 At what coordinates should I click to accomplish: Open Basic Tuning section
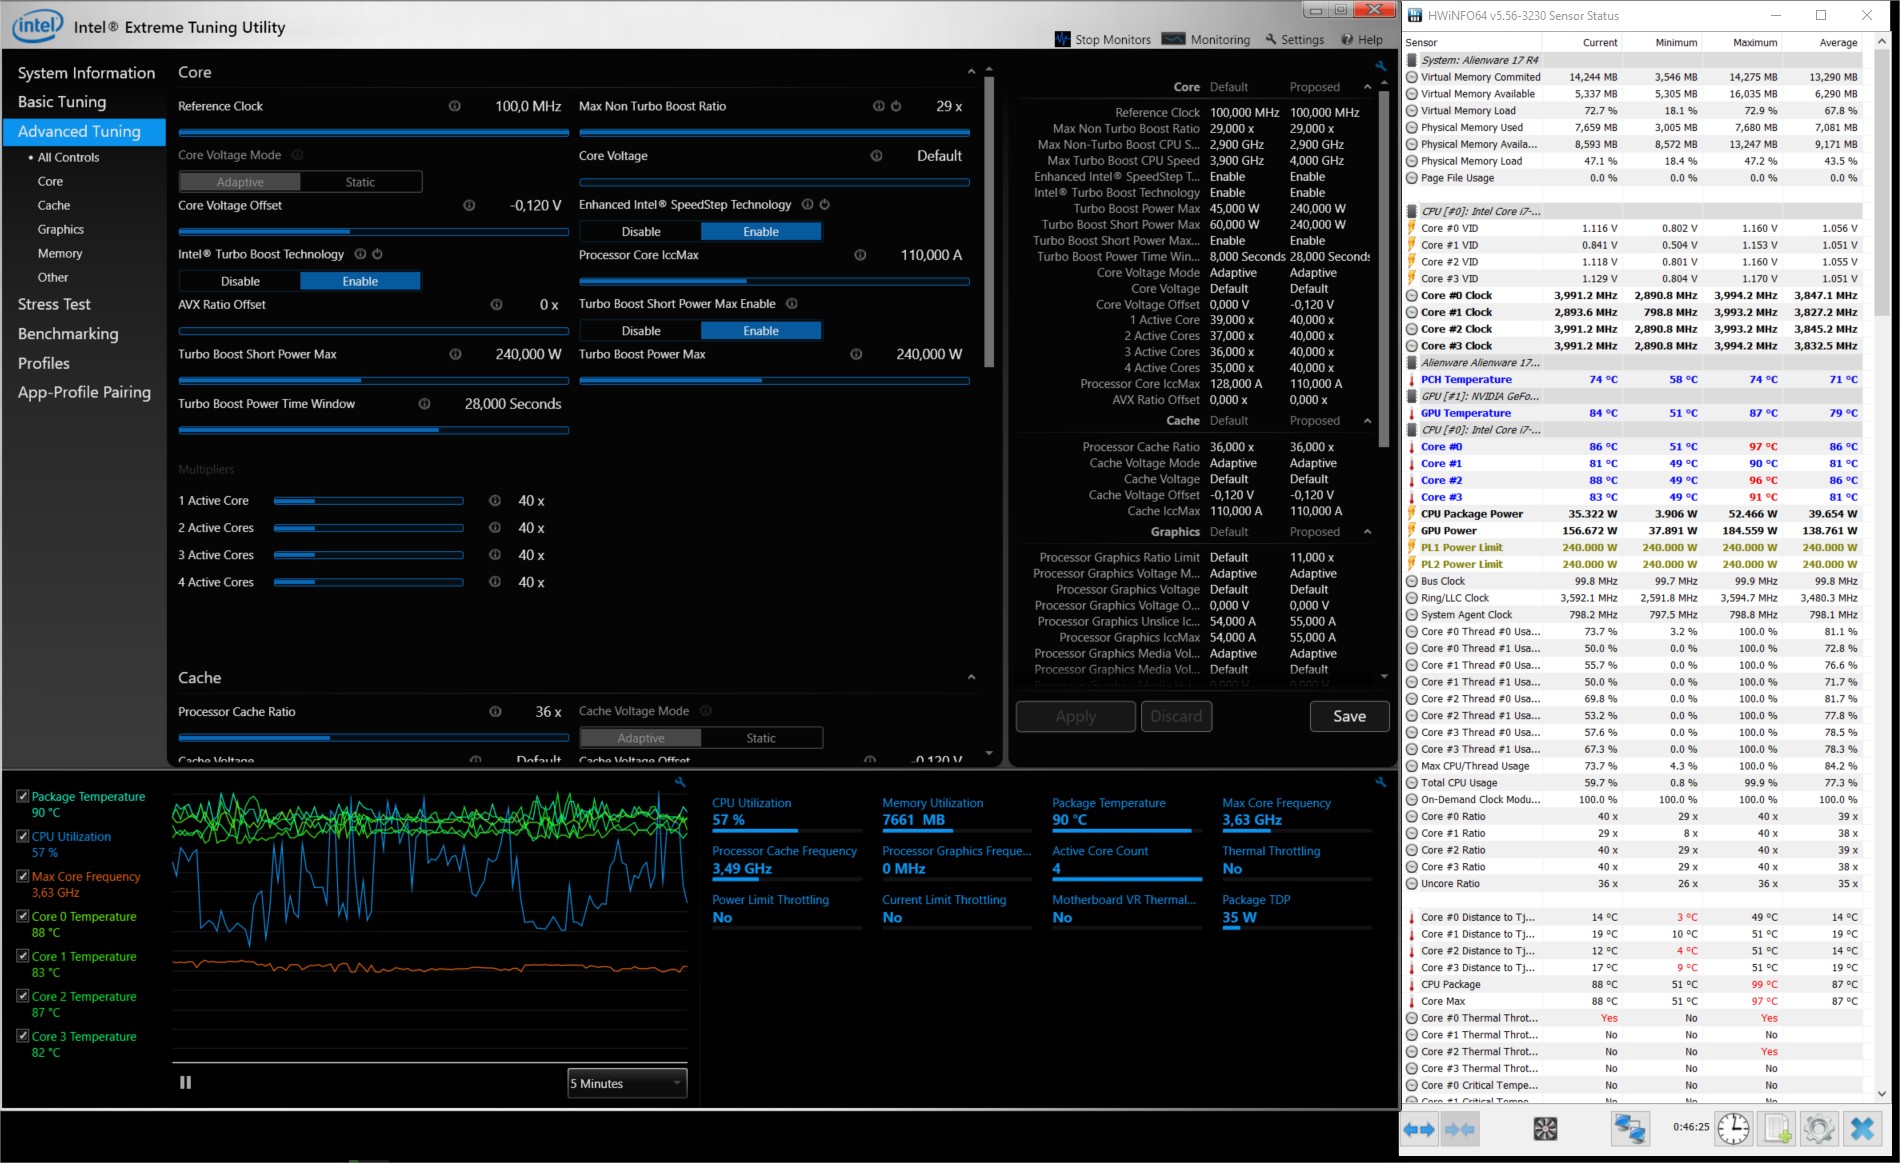pyautogui.click(x=62, y=102)
